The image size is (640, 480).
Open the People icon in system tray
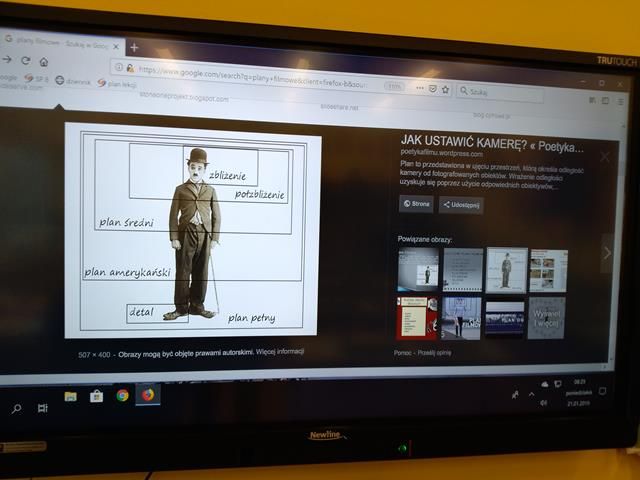tap(515, 395)
